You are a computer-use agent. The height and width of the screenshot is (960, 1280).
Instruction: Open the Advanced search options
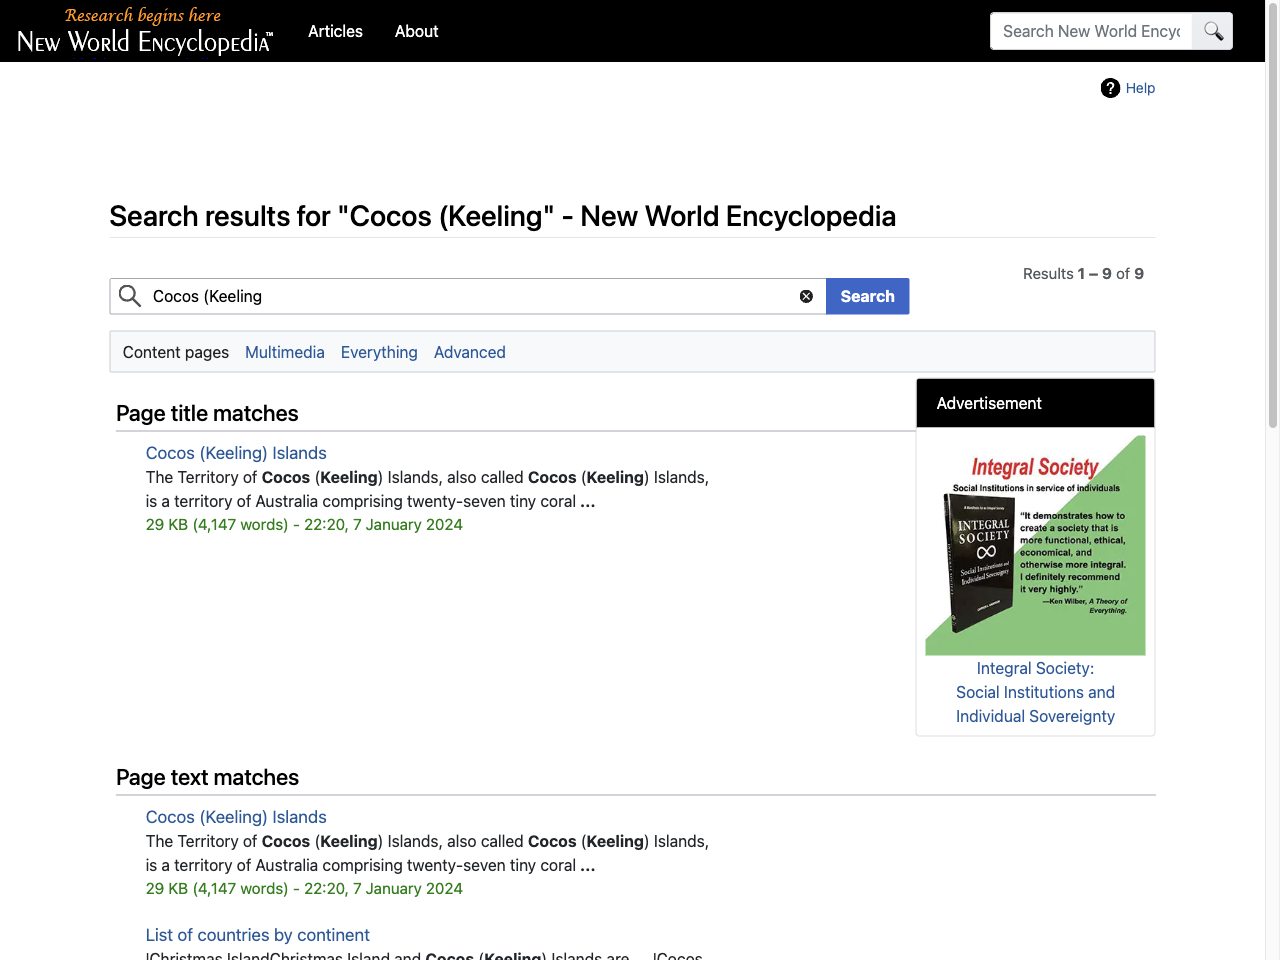click(469, 352)
